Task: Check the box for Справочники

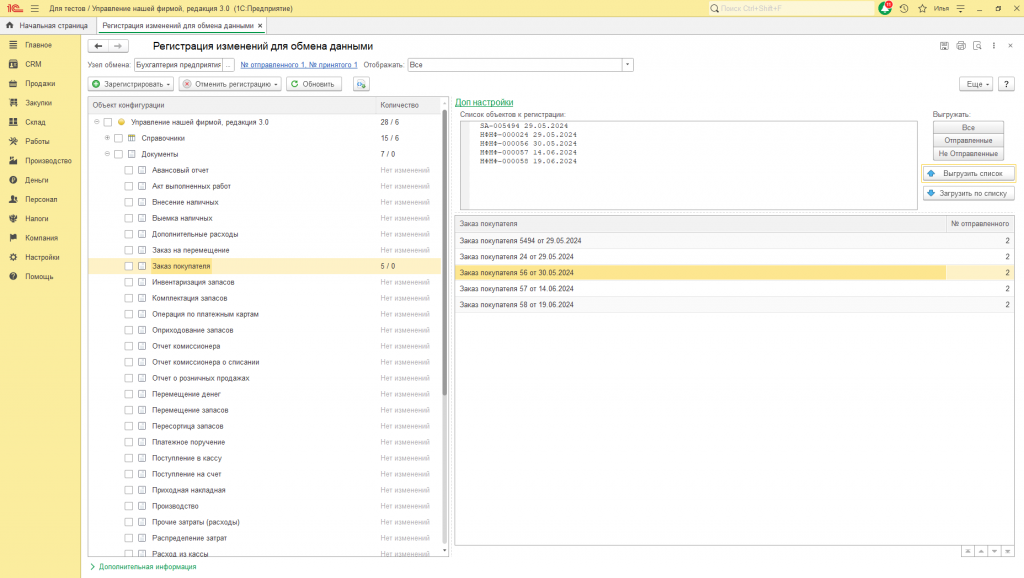Action: tap(118, 138)
